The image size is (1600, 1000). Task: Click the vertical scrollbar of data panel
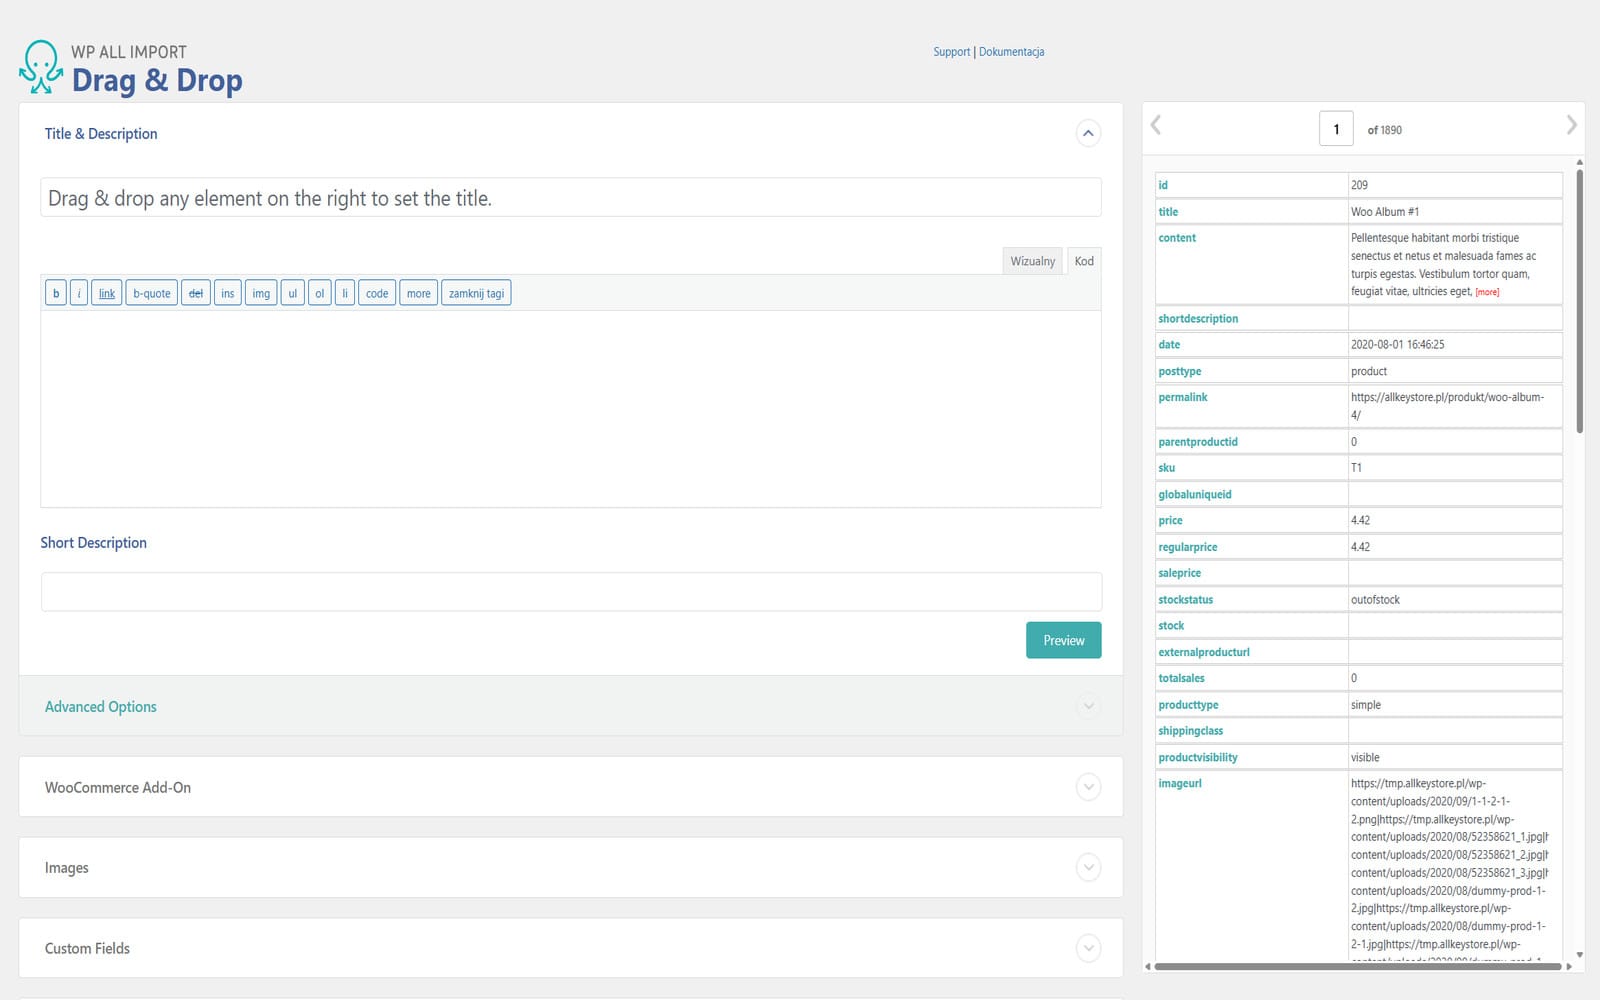click(x=1579, y=300)
